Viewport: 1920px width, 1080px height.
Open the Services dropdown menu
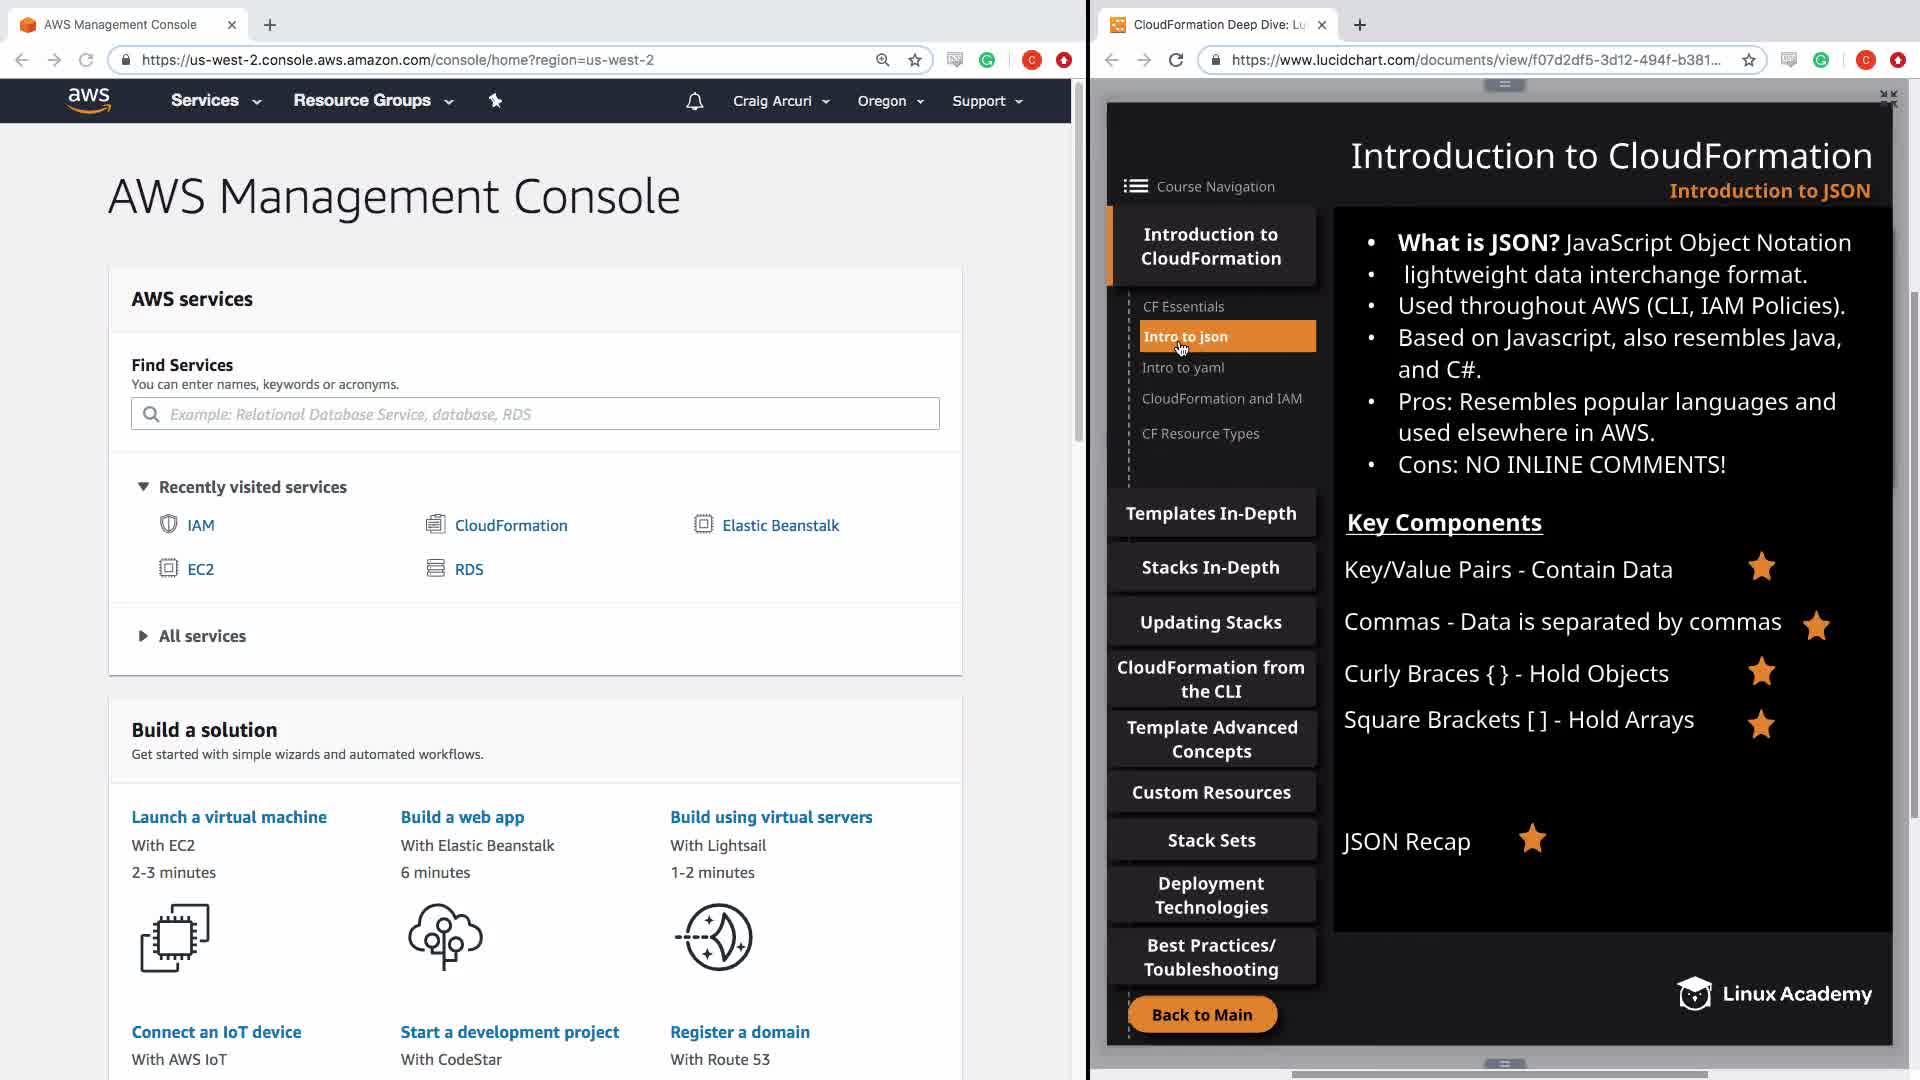(215, 100)
